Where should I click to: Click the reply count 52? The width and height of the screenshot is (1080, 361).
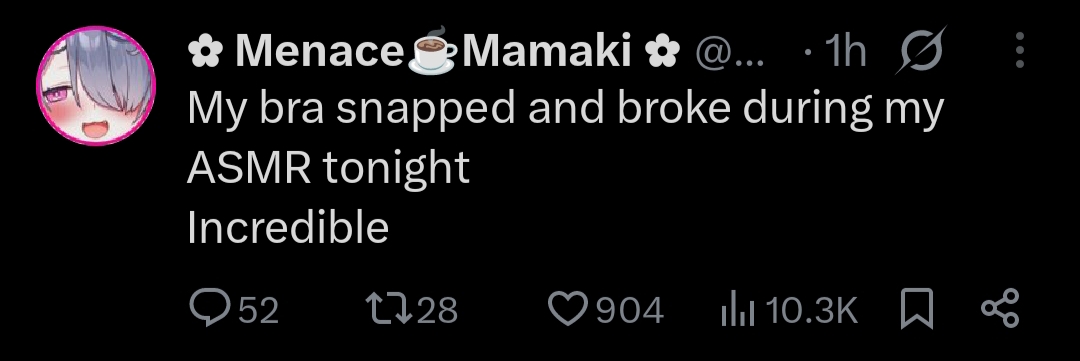[258, 310]
